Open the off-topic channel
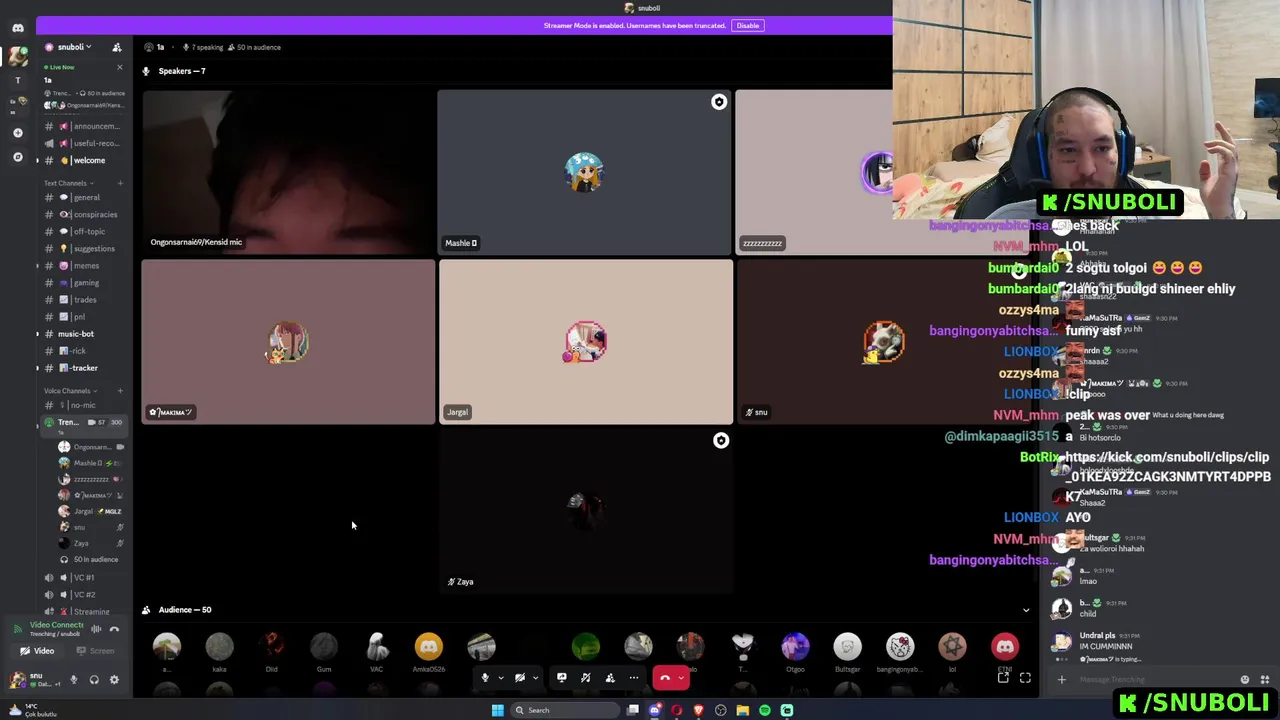1280x720 pixels. (84, 231)
